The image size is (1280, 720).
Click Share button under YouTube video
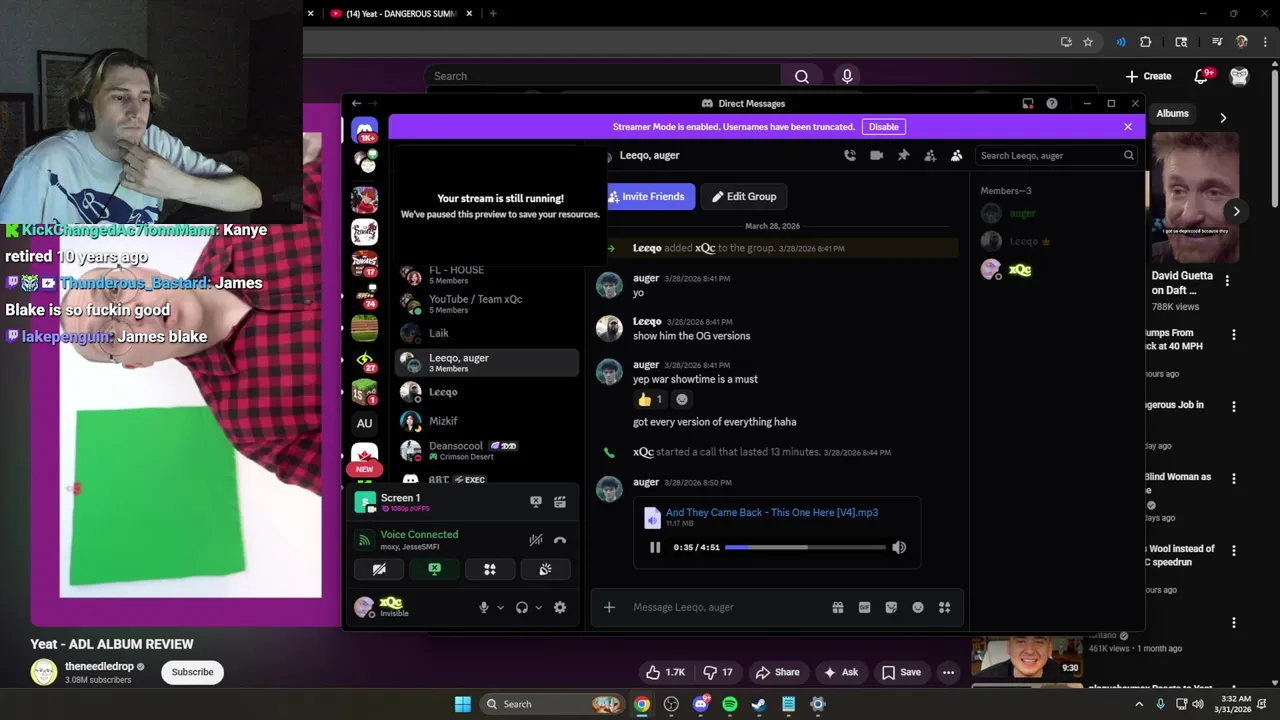(778, 672)
